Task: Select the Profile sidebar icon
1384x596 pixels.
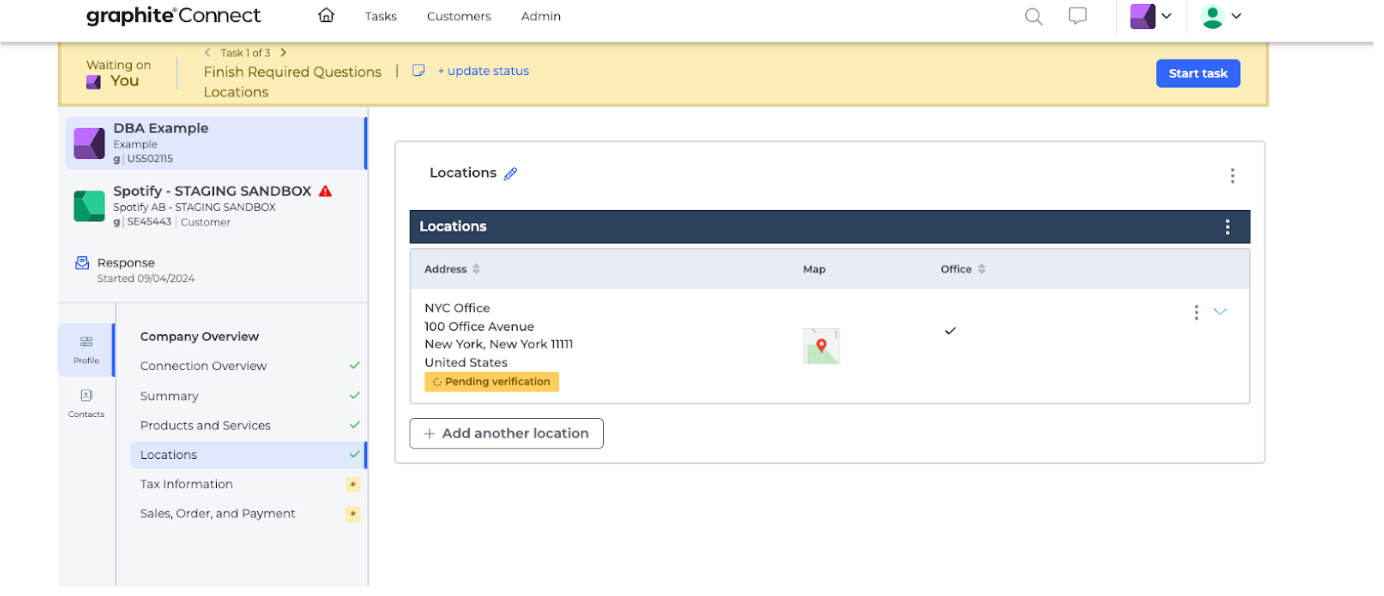Action: point(86,349)
